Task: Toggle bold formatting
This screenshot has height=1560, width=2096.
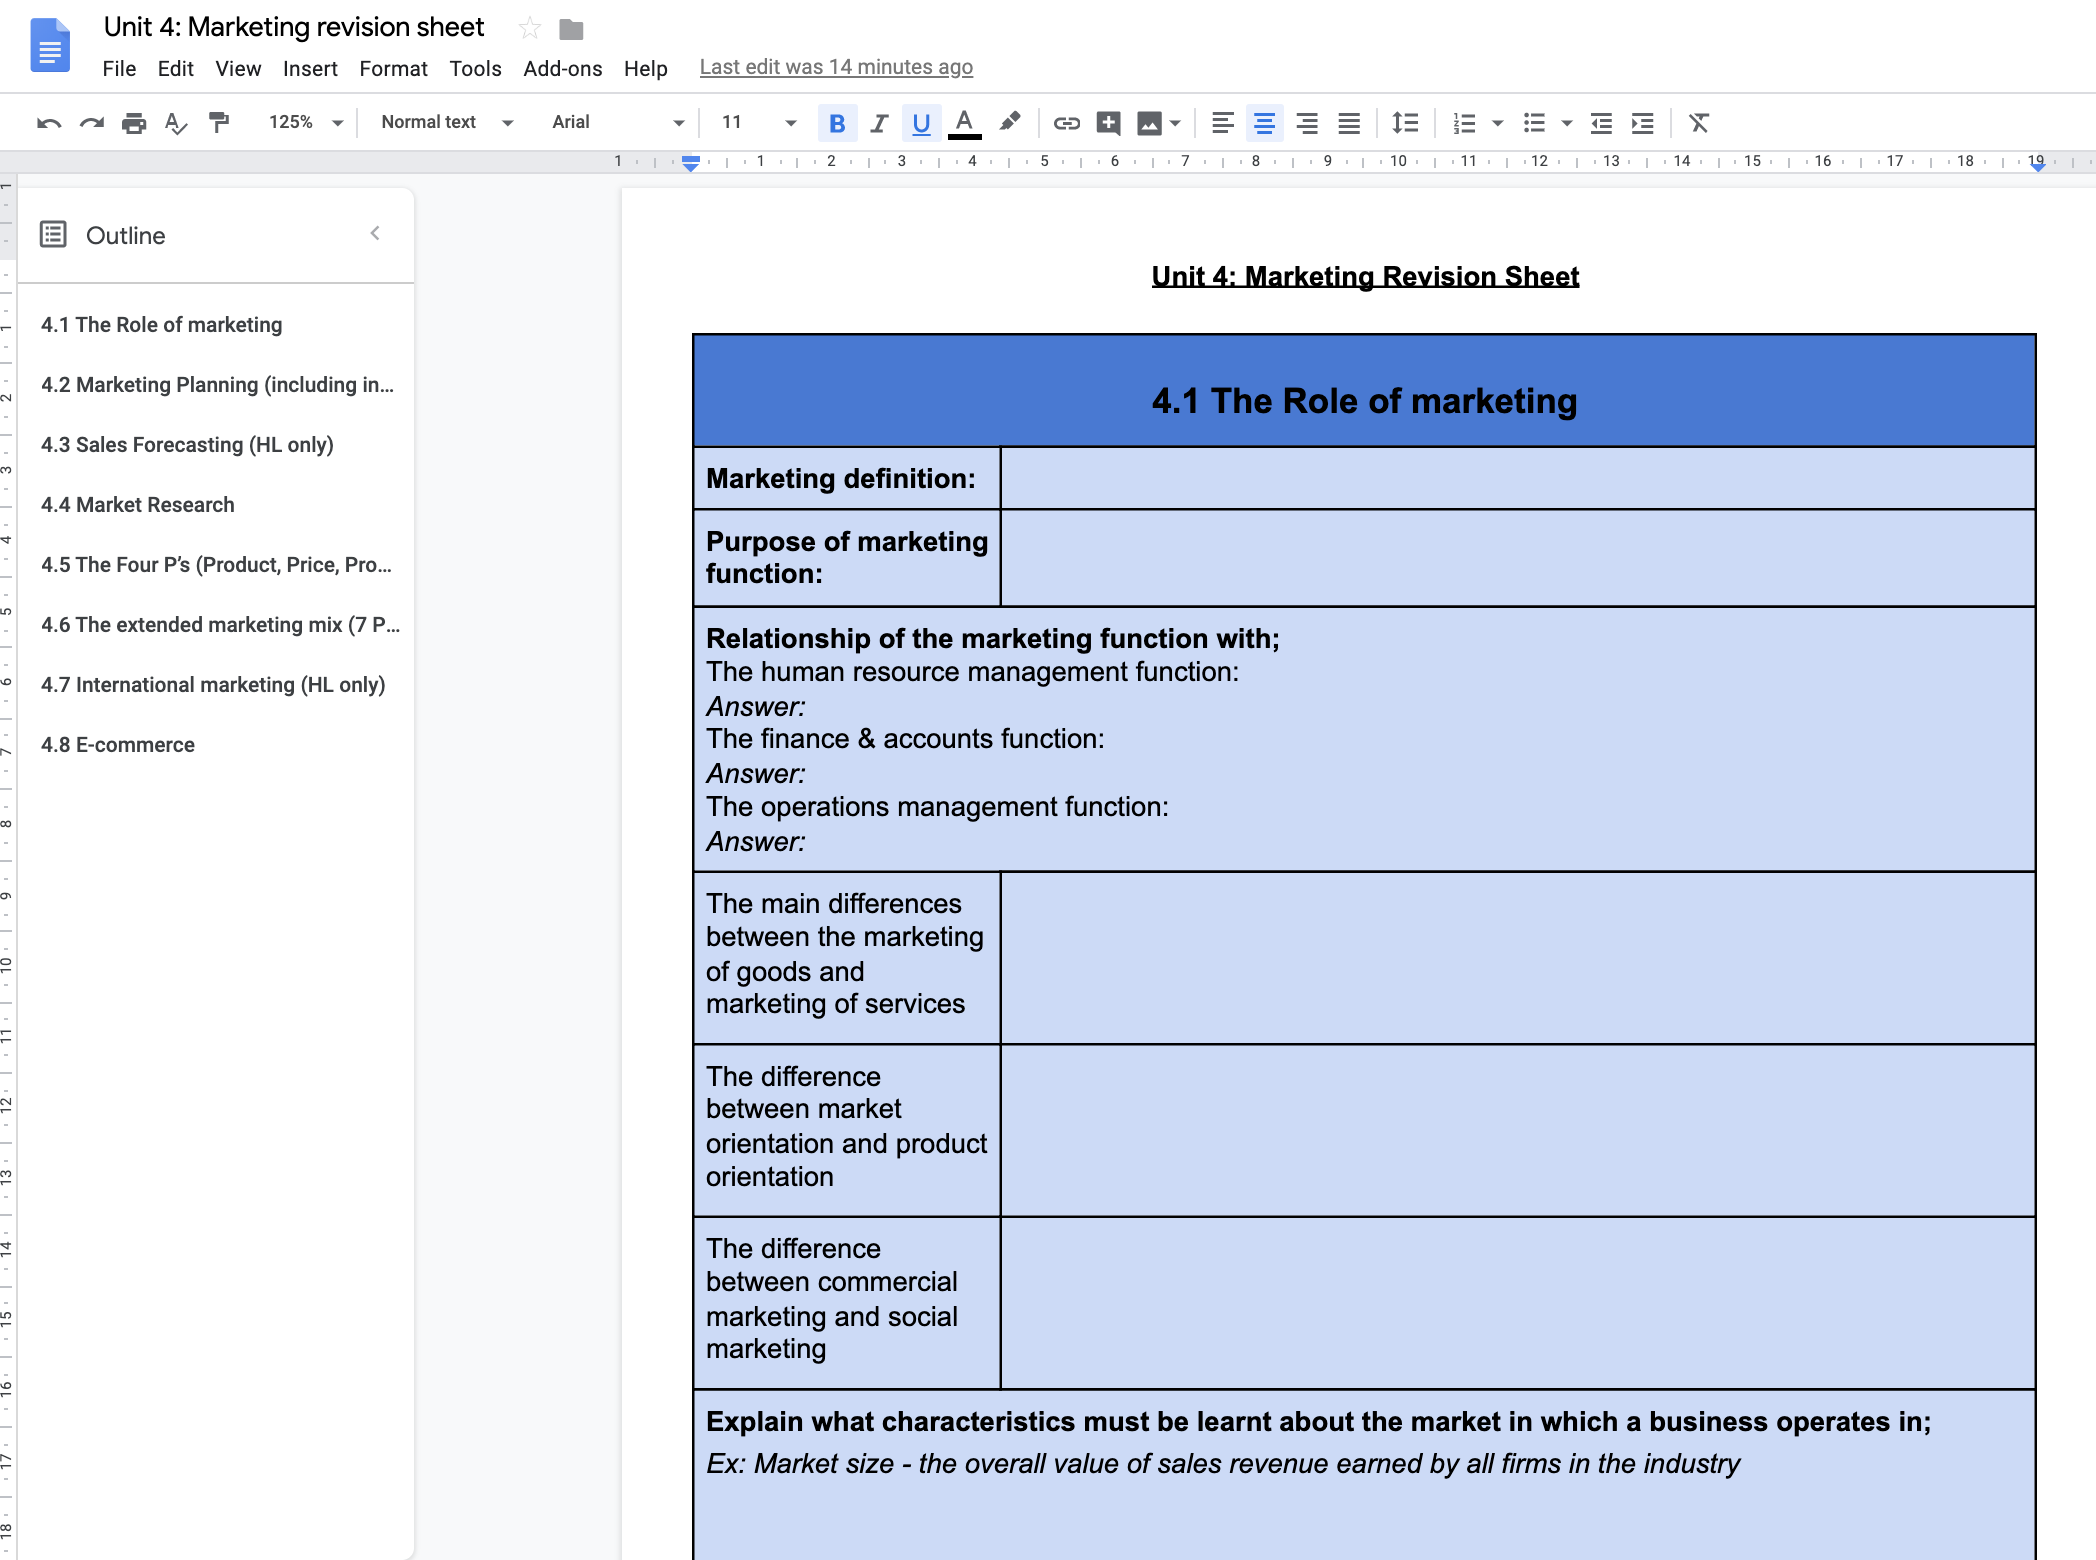Action: click(837, 123)
